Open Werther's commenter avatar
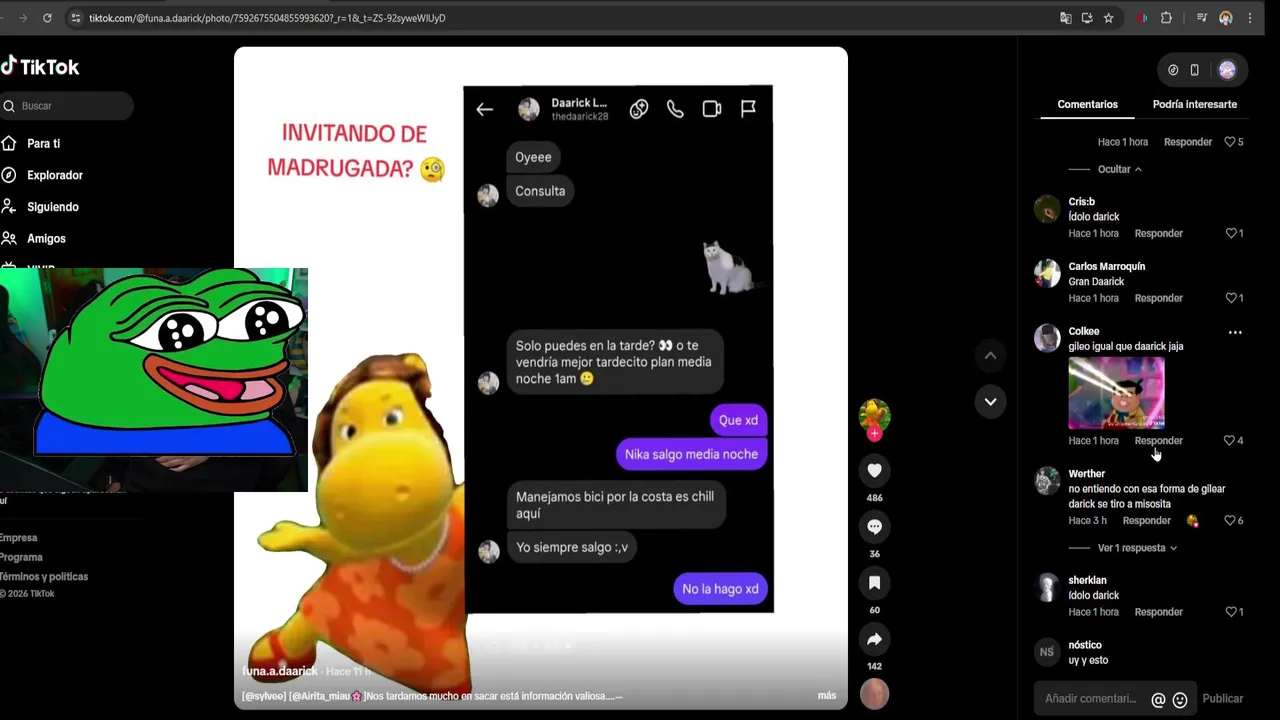 pyautogui.click(x=1047, y=481)
